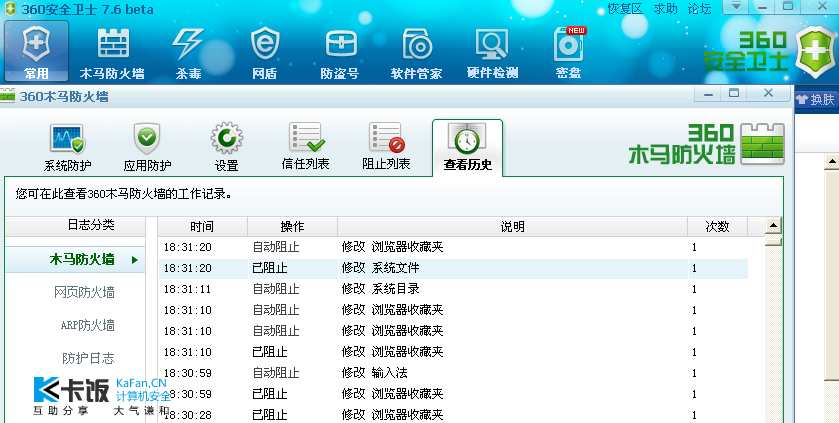Image resolution: width=839 pixels, height=423 pixels.
Task: Click the 论坛 forum link
Action: click(699, 9)
